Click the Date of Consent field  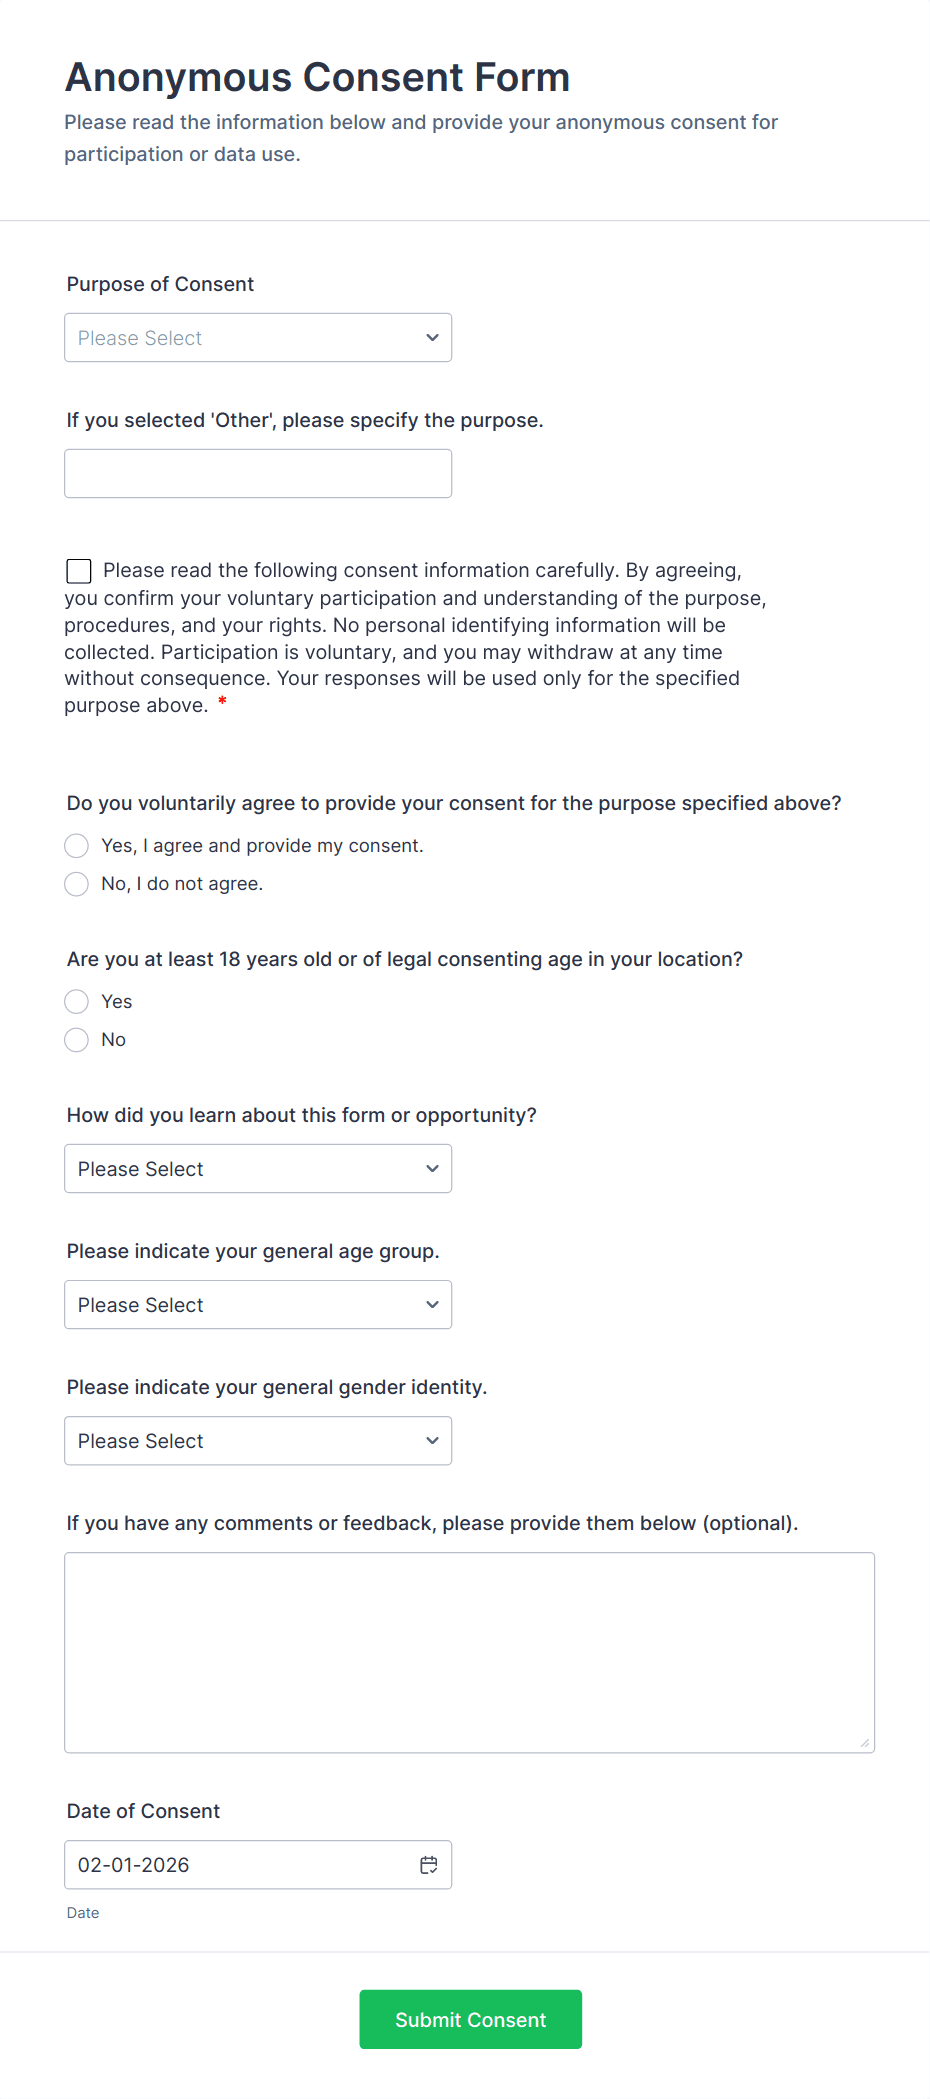tap(240, 1865)
